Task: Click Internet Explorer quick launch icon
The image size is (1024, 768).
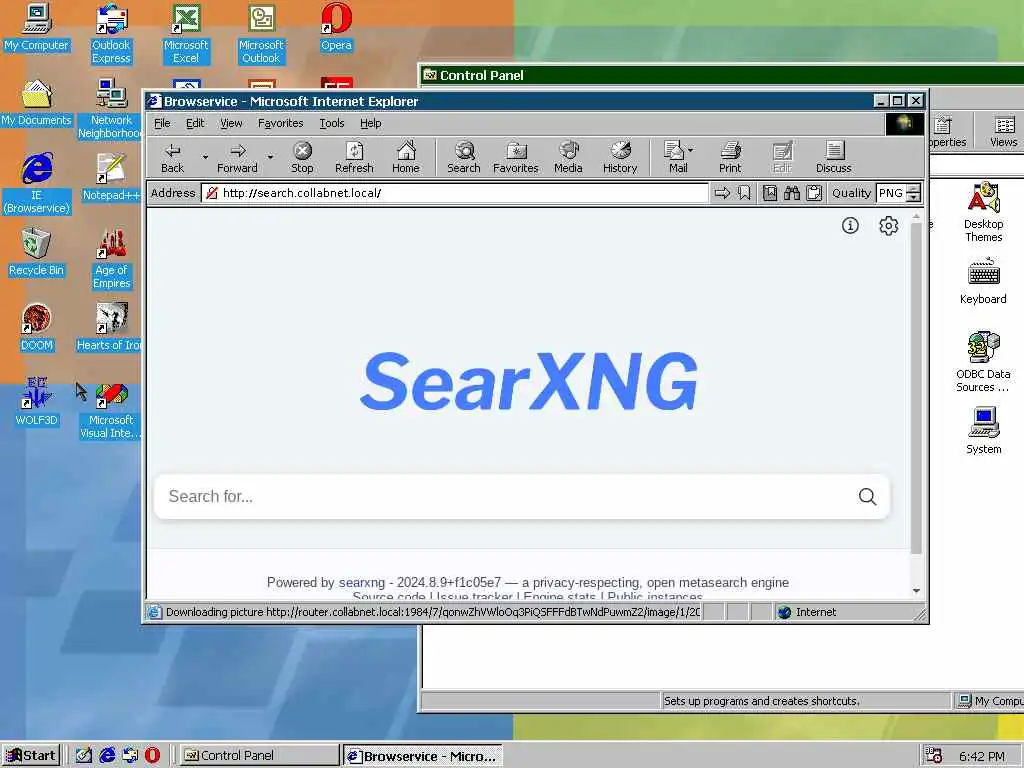Action: point(107,756)
